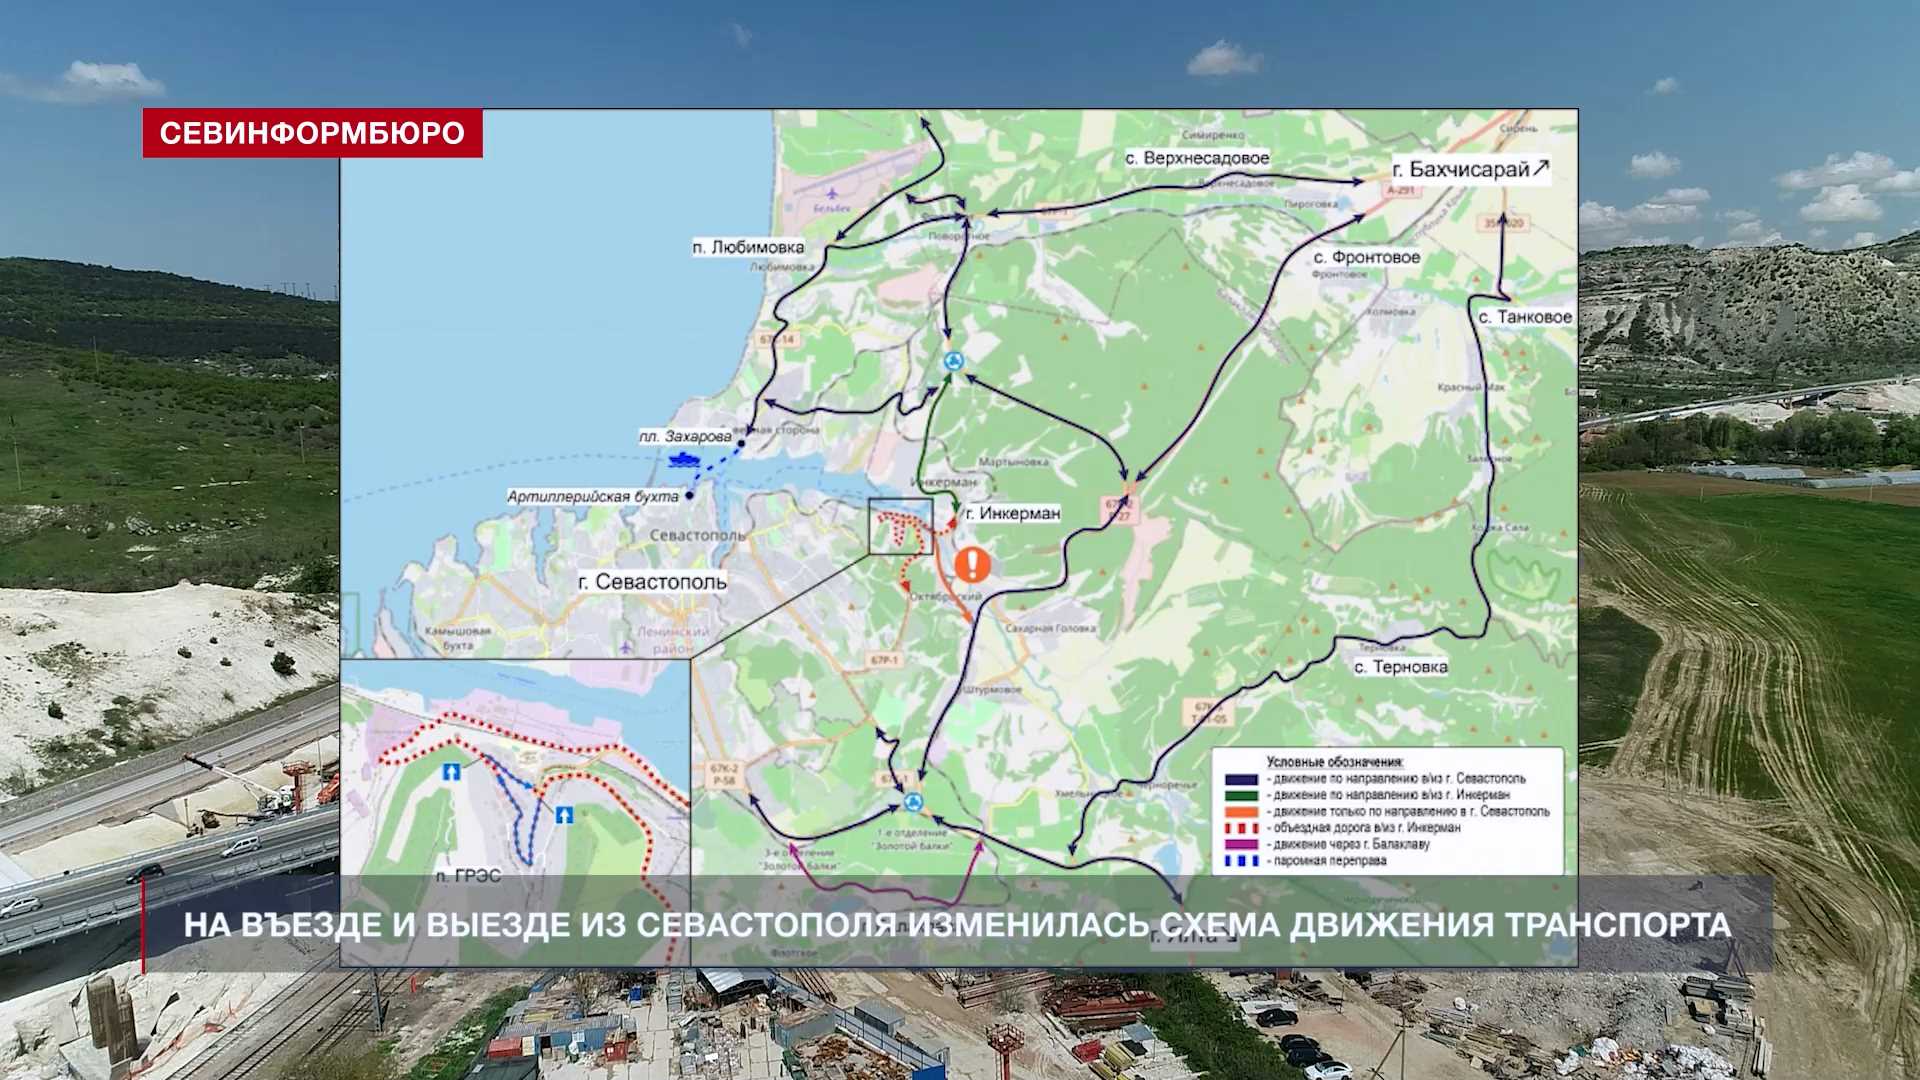The height and width of the screenshot is (1080, 1920).
Task: Click the airplane icon near Бельбек
Action: tap(832, 192)
